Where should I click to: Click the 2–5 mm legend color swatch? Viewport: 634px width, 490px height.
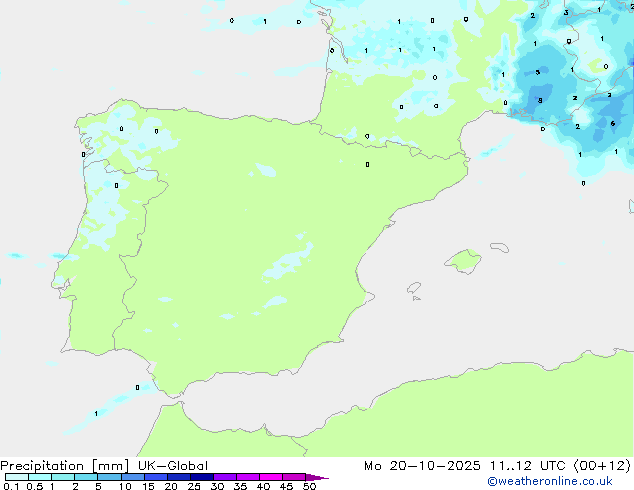[x=86, y=477]
